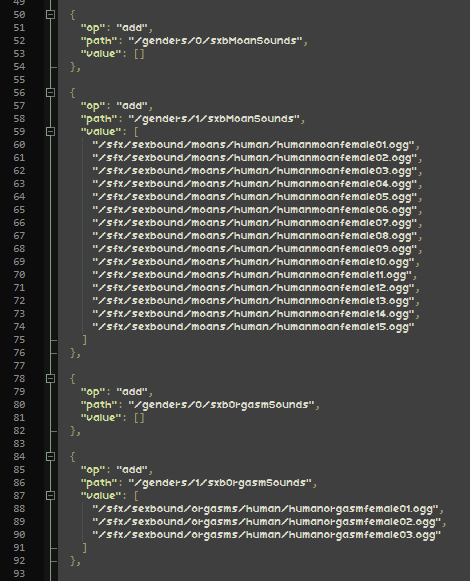Click the humanorgasmfemale01.ogg string
Screen dimensions: 470x581
(x=265, y=509)
